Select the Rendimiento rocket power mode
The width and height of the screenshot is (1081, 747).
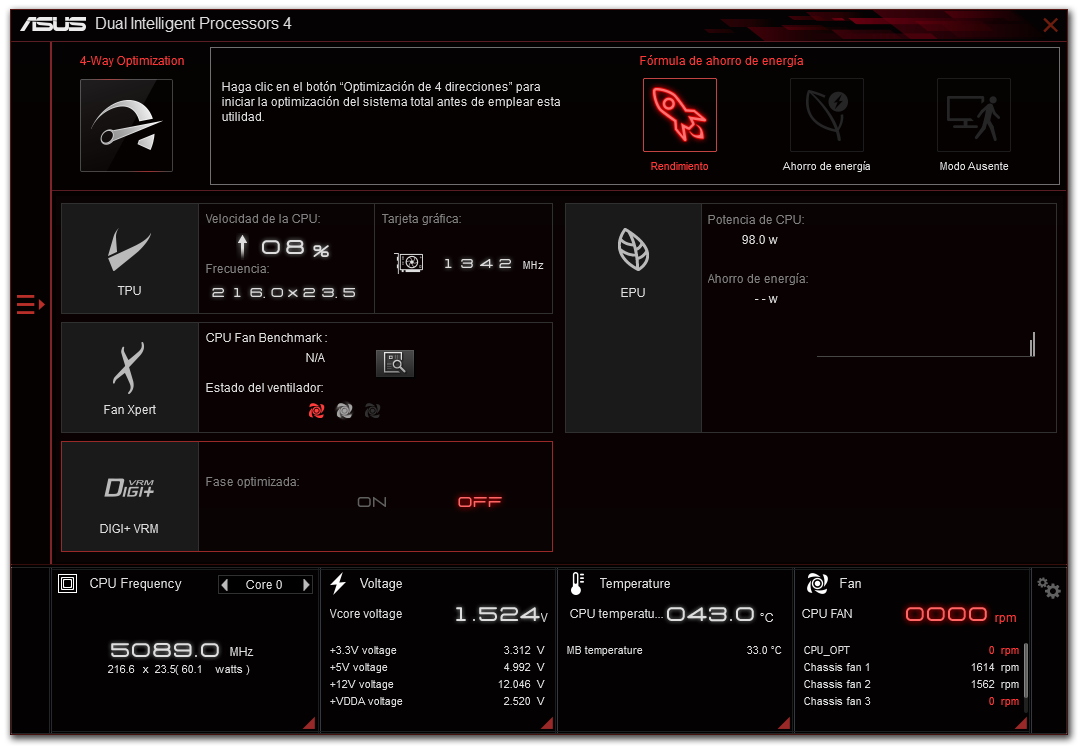pyautogui.click(x=680, y=114)
